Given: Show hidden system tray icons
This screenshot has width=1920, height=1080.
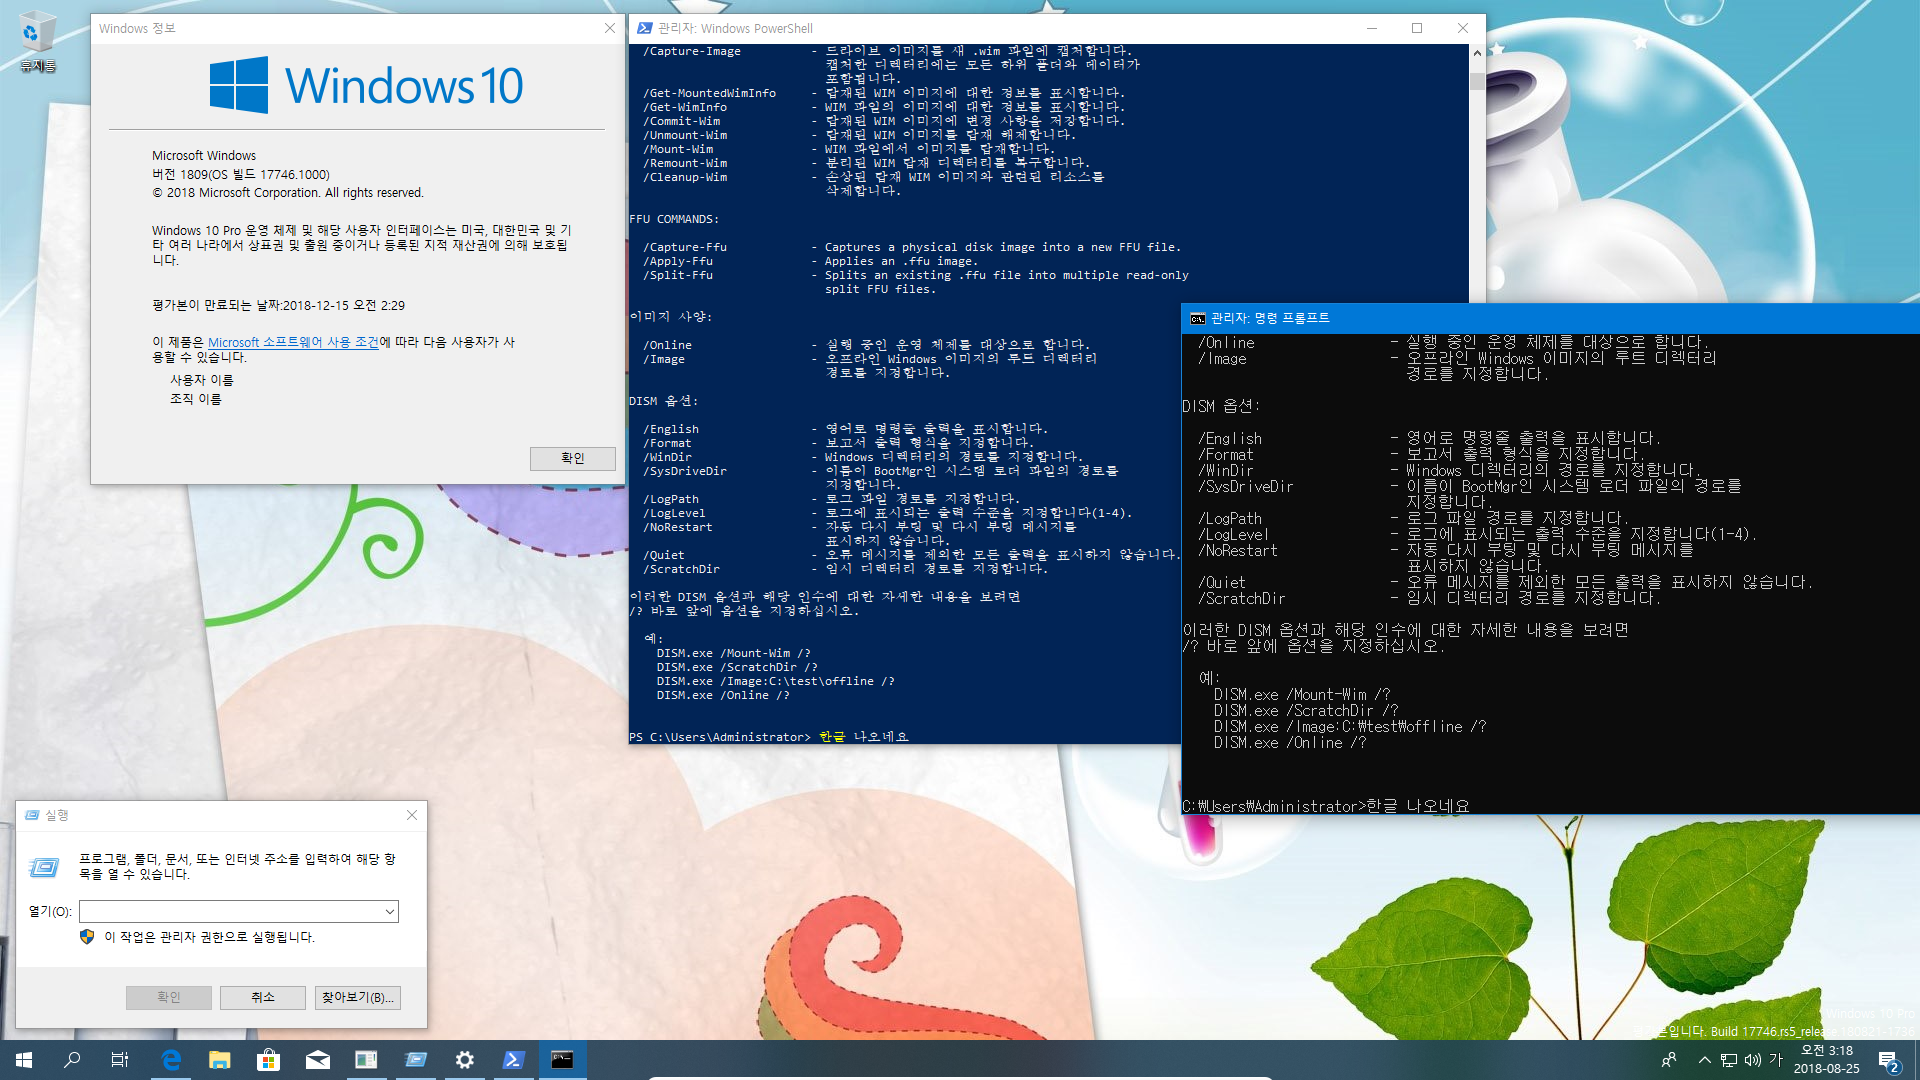Looking at the screenshot, I should pos(1704,1060).
